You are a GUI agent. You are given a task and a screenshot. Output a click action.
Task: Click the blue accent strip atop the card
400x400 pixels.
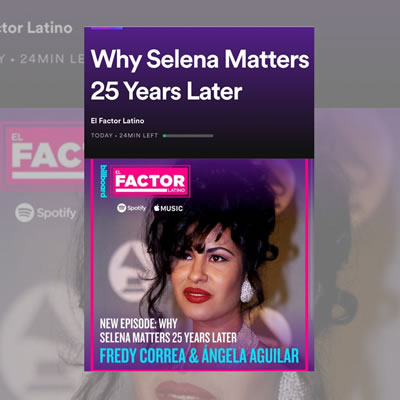107,28
